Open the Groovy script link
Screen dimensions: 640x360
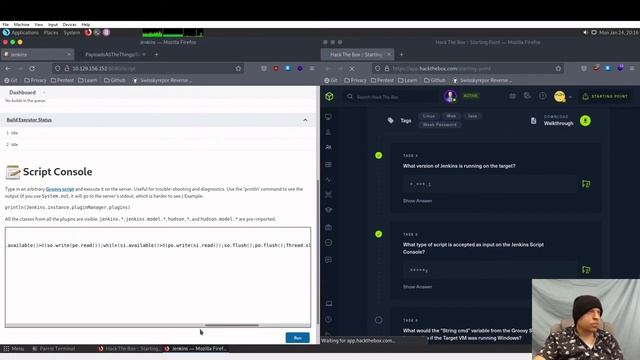[x=60, y=189]
